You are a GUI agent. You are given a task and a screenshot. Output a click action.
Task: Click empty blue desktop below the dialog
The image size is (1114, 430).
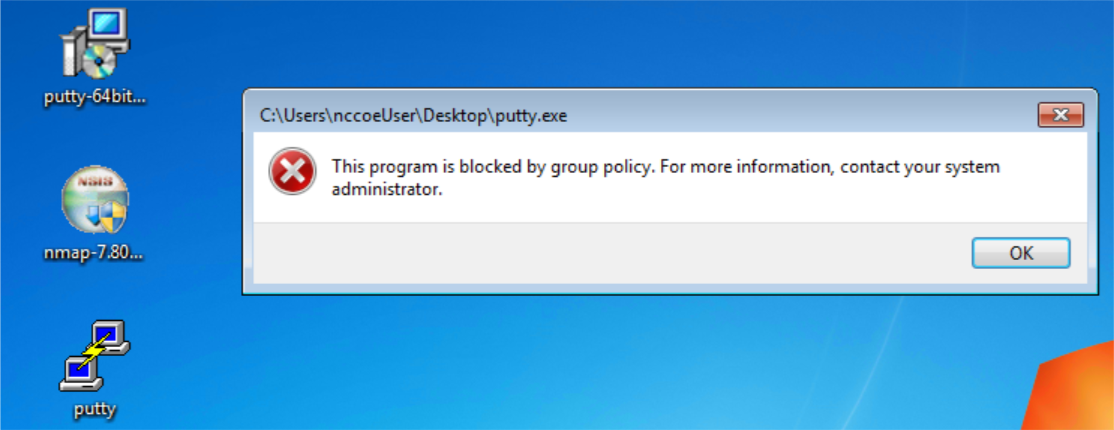tap(568, 362)
